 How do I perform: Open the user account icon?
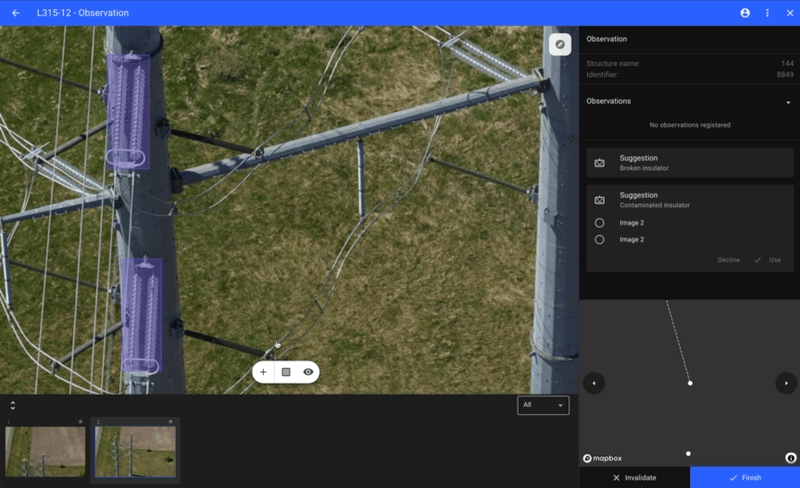[x=745, y=13]
